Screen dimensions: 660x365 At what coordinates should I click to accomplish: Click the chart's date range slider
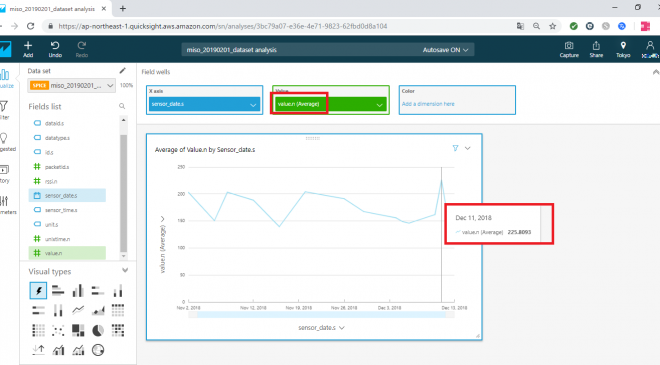click(322, 315)
